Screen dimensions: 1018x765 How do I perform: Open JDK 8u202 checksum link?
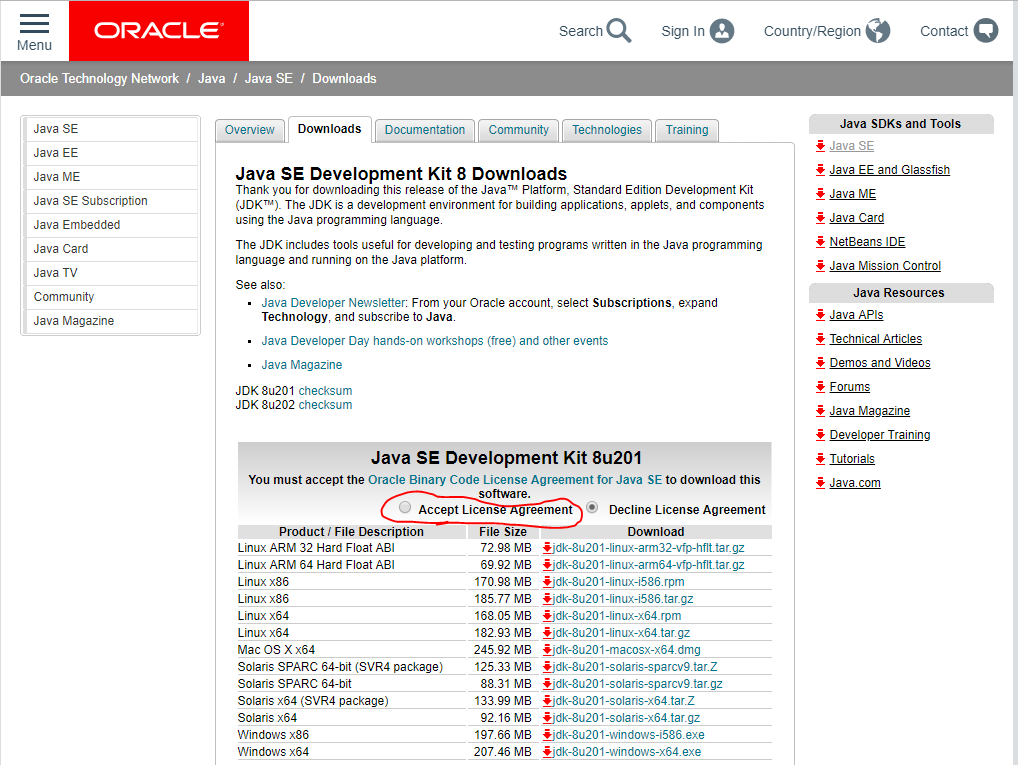click(x=325, y=405)
